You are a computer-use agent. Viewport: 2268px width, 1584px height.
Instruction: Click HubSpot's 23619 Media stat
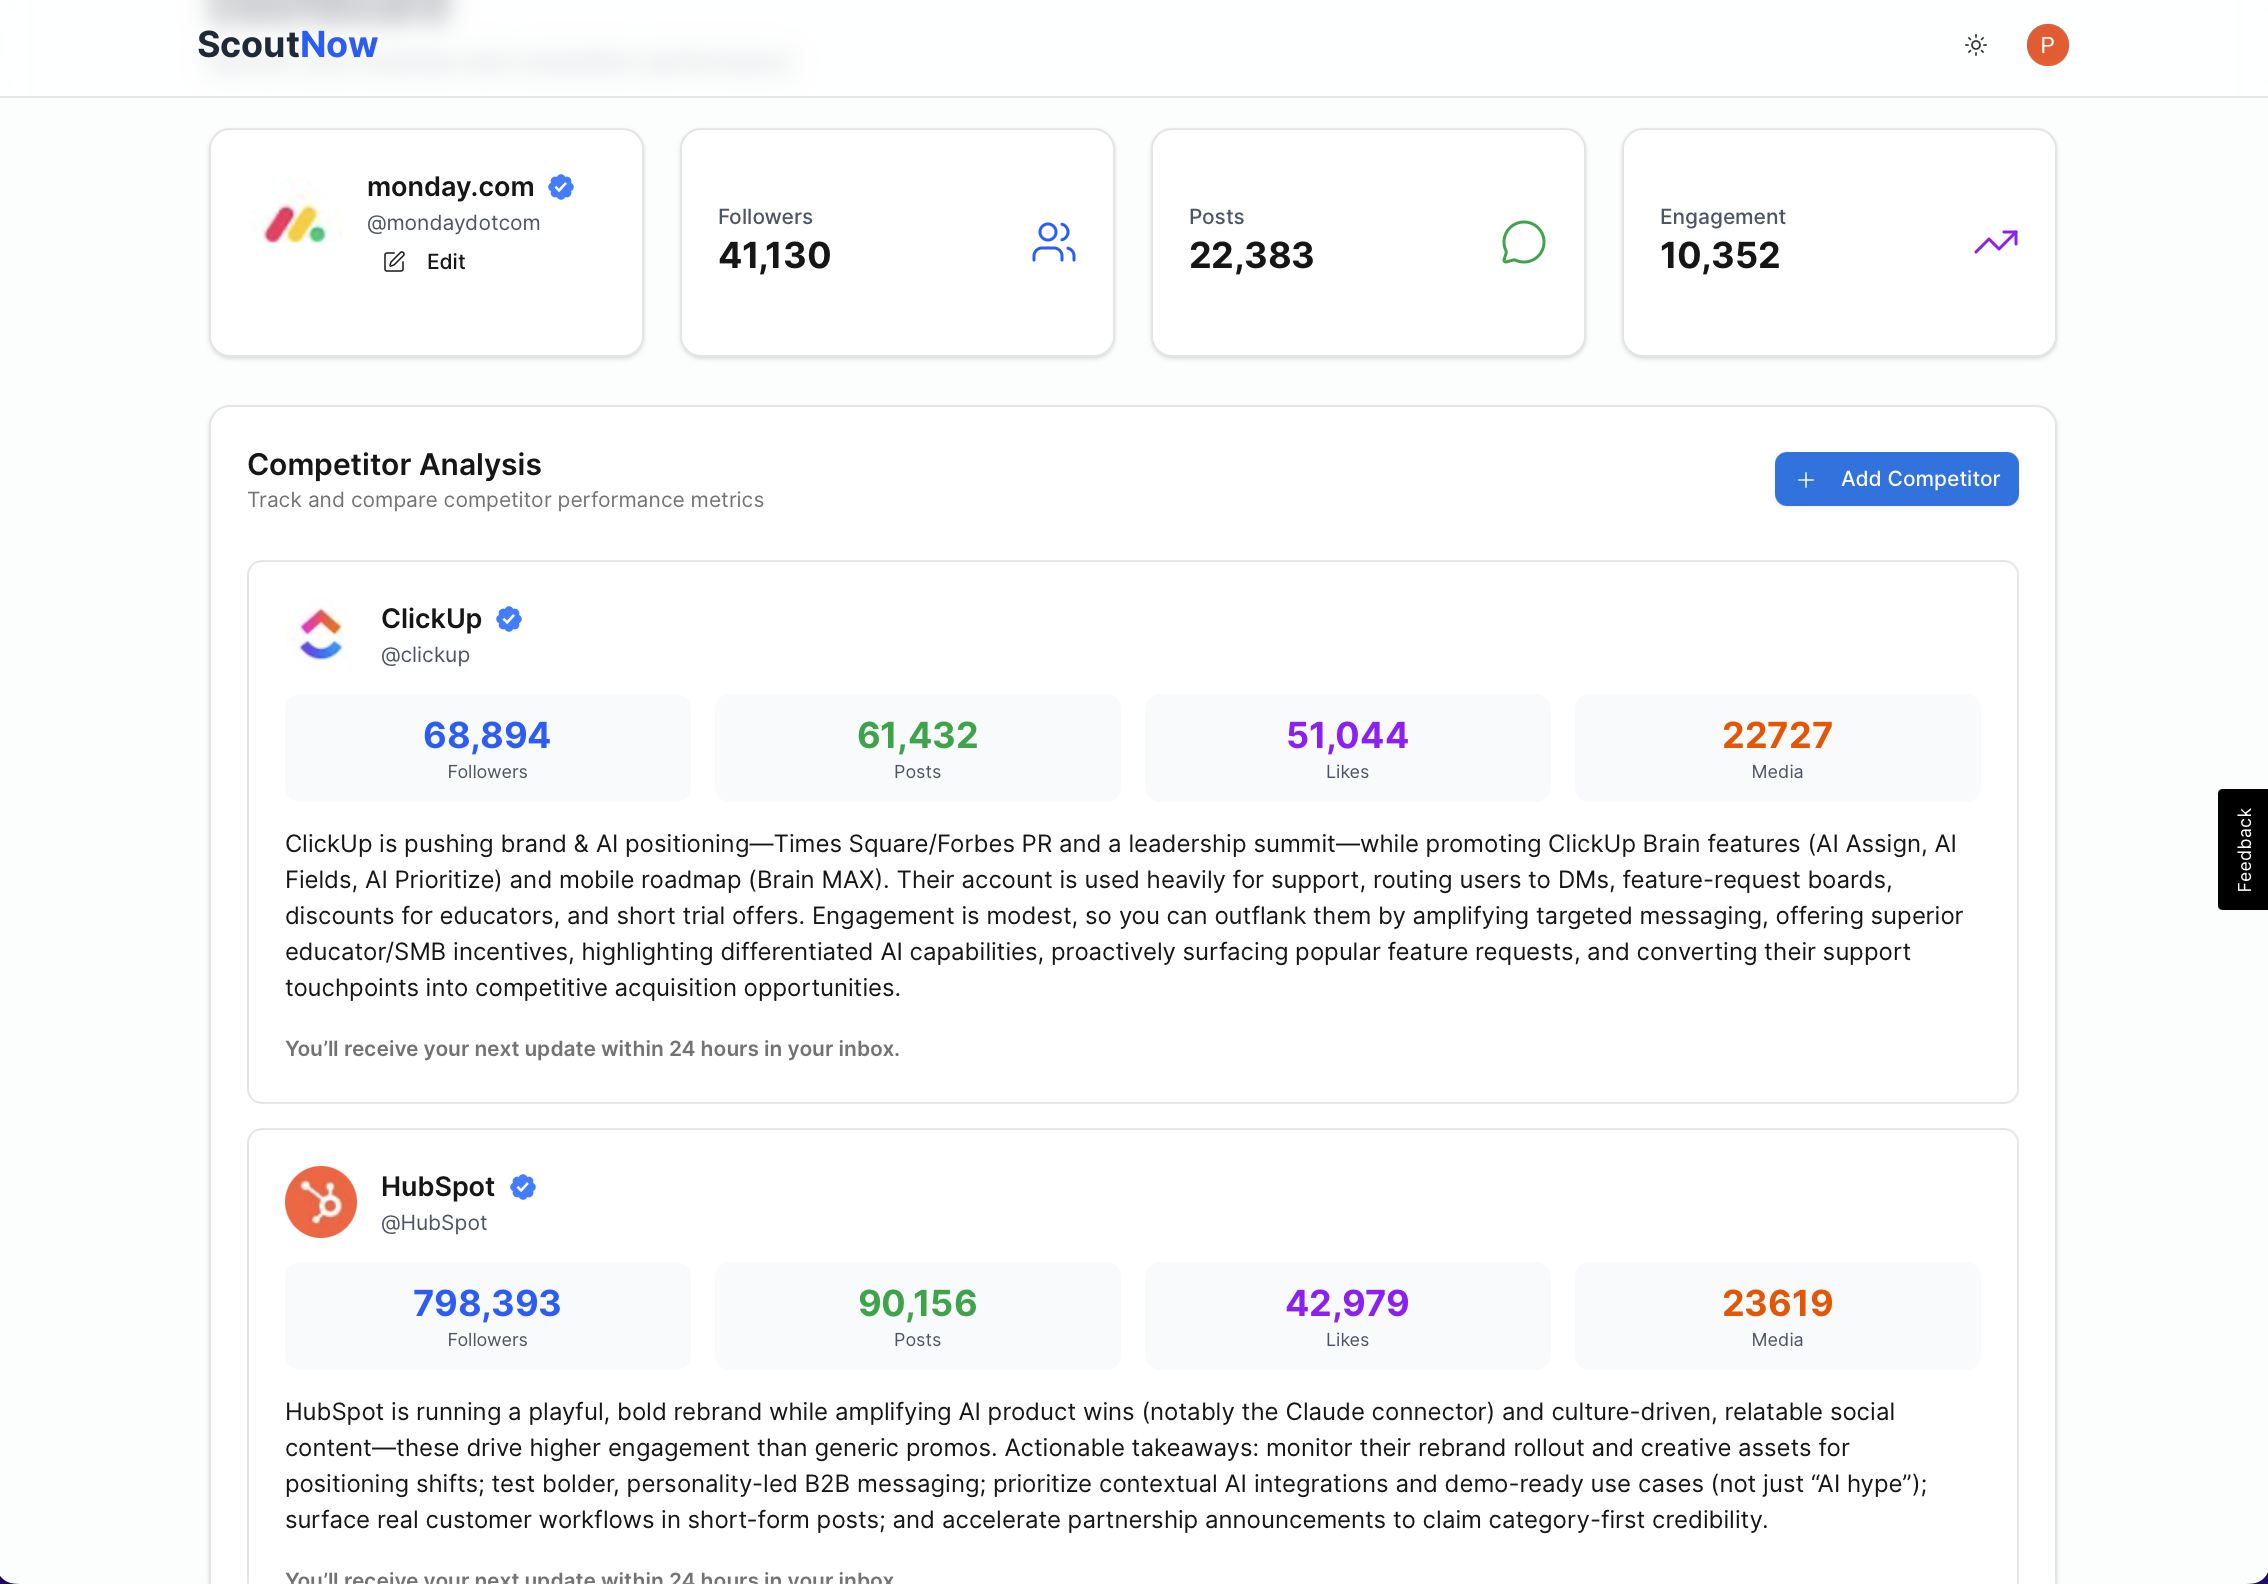[x=1777, y=1315]
